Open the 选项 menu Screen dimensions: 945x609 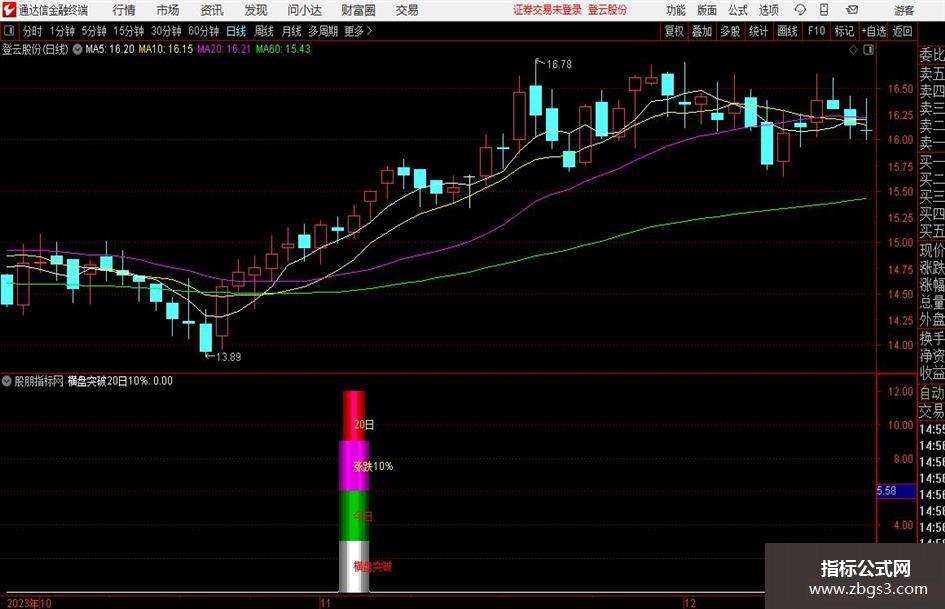(x=768, y=10)
